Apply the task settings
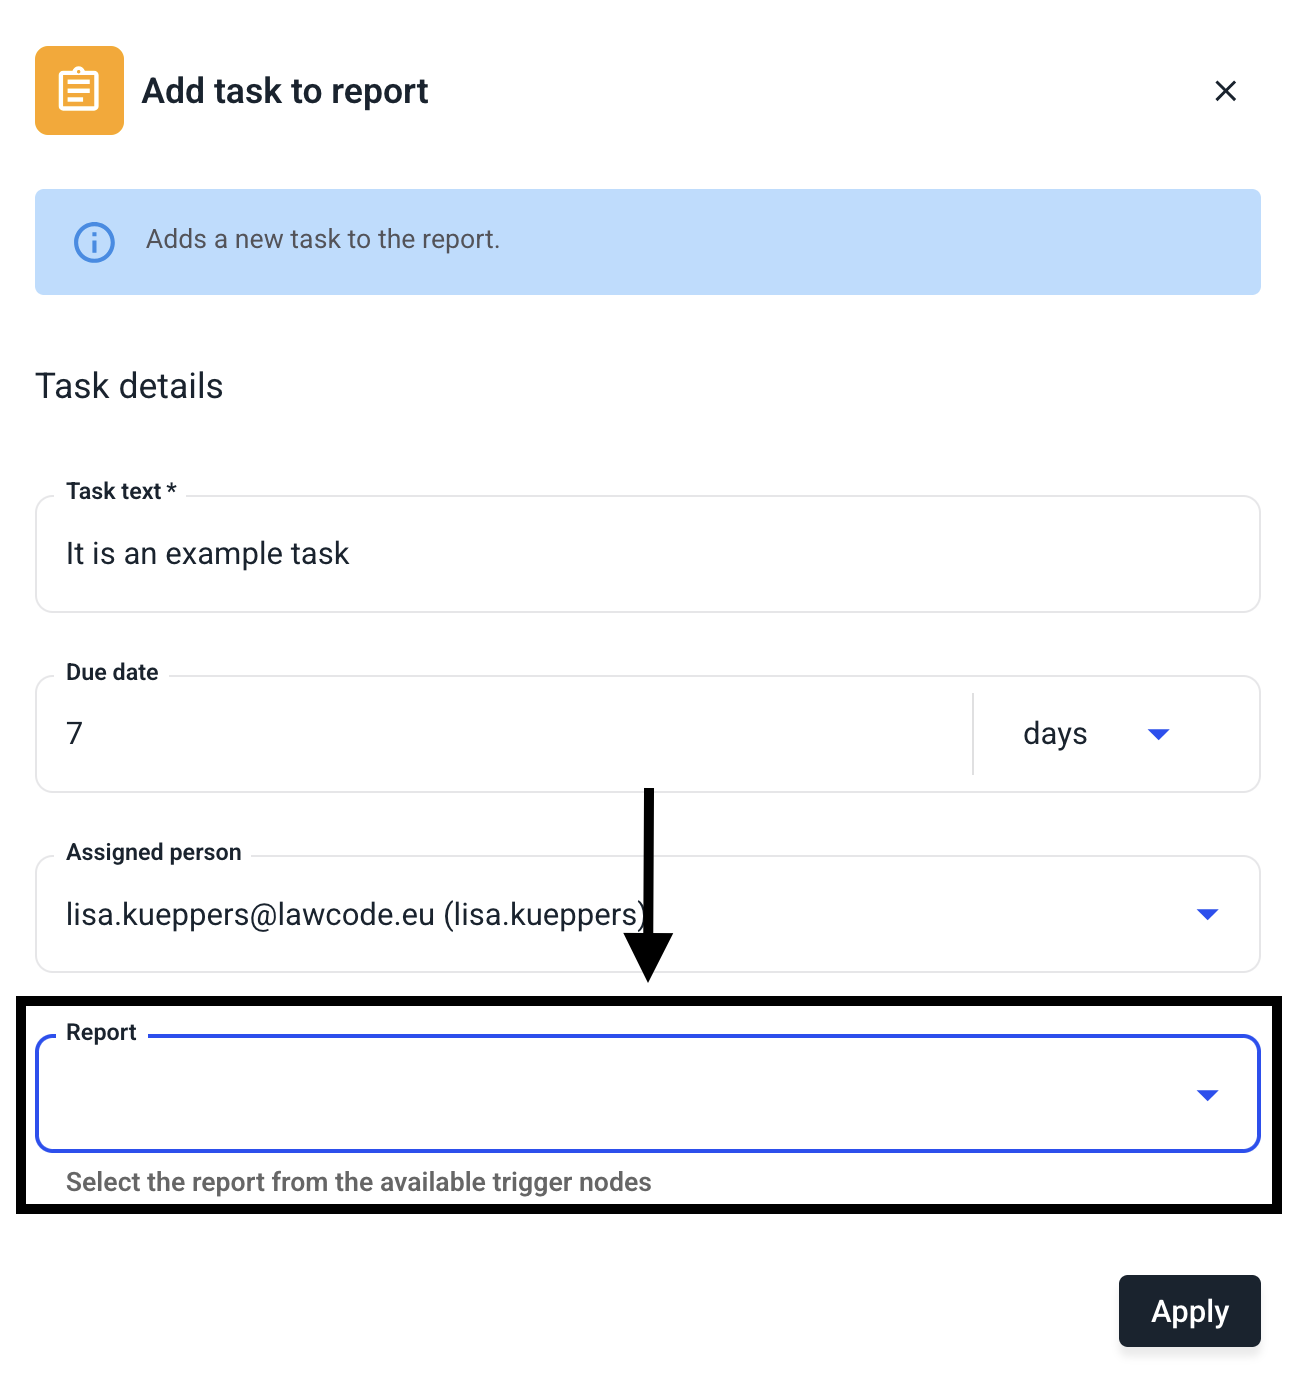 (1190, 1311)
